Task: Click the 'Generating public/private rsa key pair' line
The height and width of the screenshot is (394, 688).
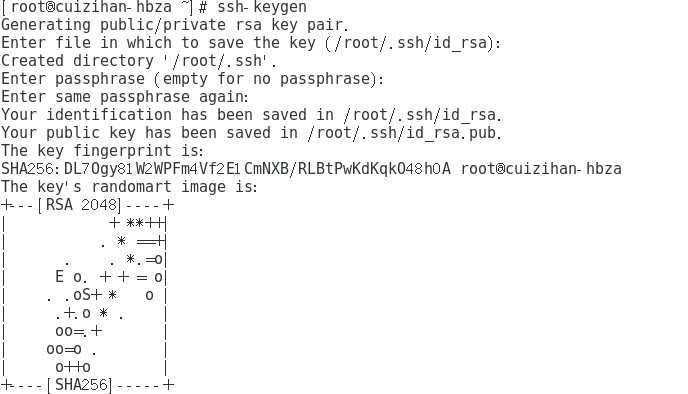Action: pos(175,25)
